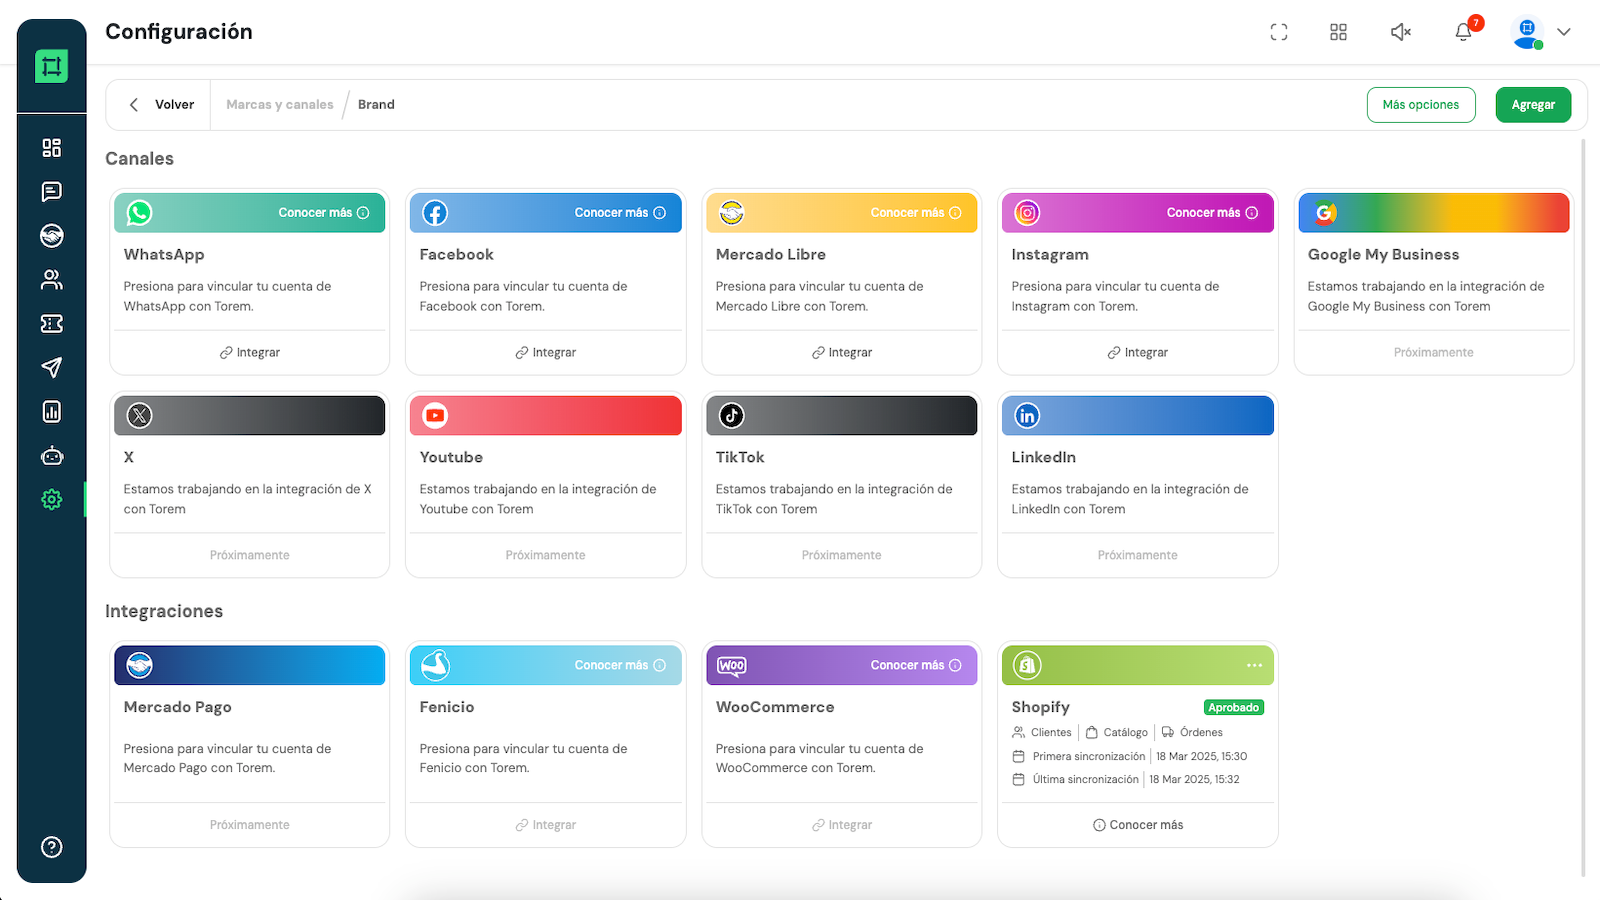The image size is (1600, 900).
Task: Click the X logo icon
Action: pyautogui.click(x=139, y=416)
